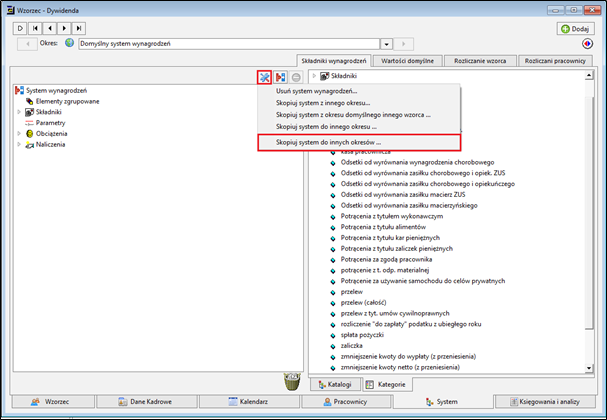Click the red-blue system structure toolbar icon
Viewport: 607px width, 420px height.
coord(280,77)
